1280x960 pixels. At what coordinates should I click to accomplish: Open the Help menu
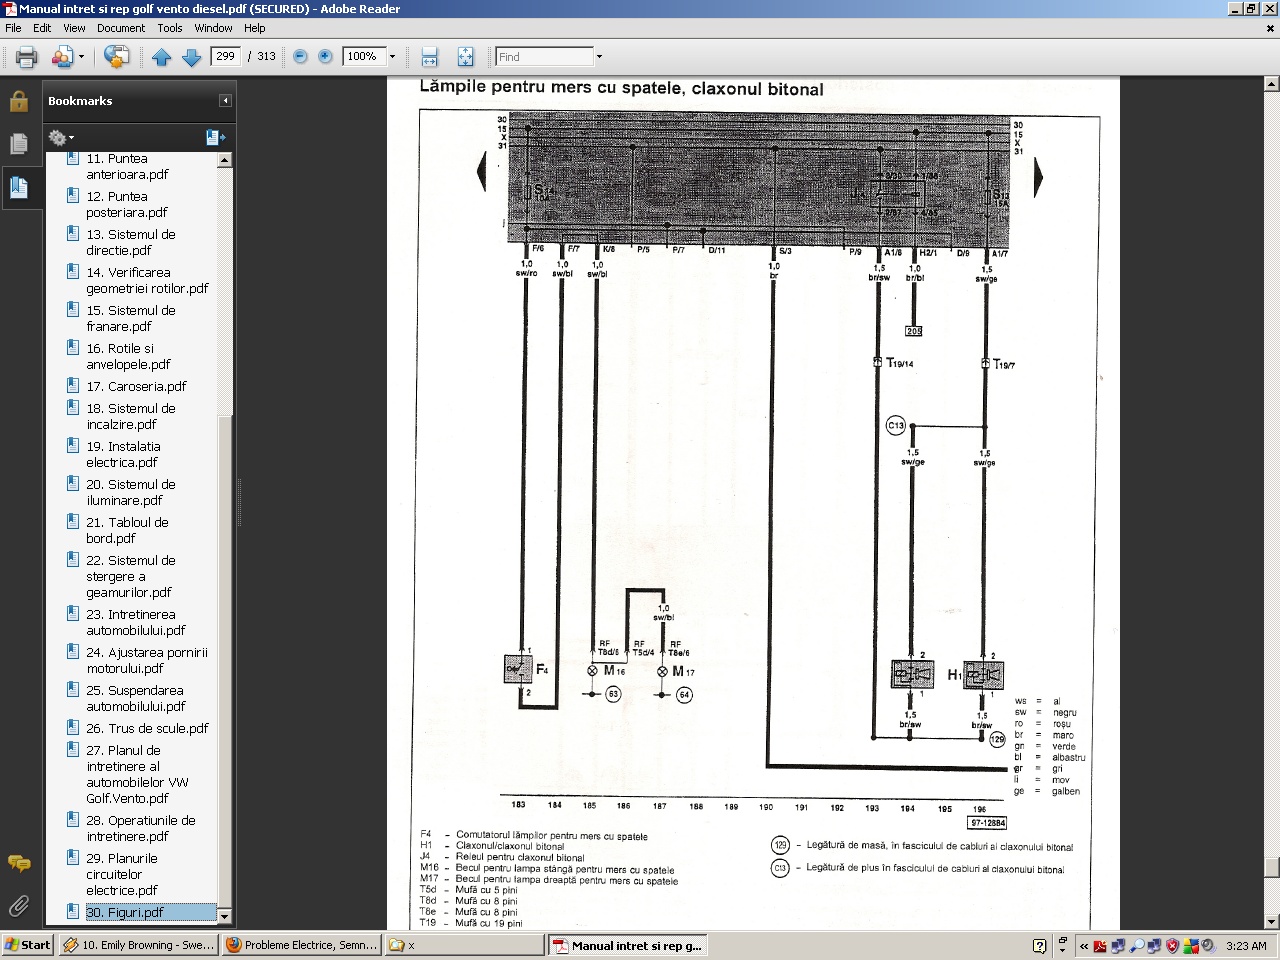coord(255,28)
